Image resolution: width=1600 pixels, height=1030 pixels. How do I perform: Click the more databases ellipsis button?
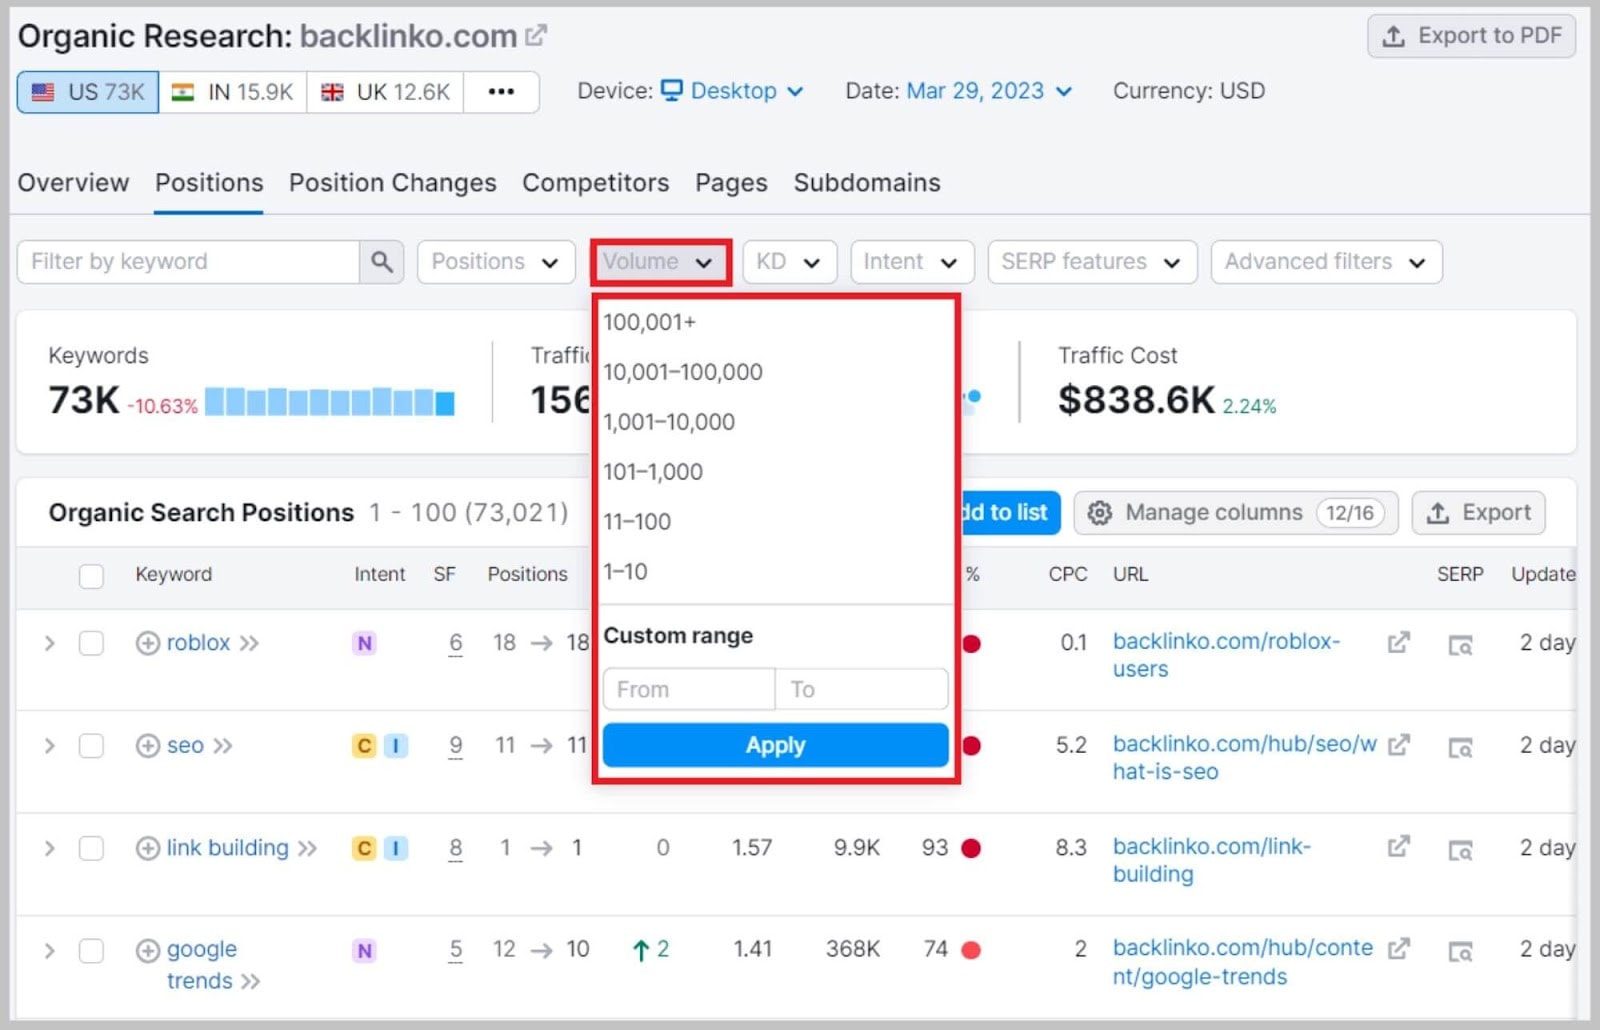tap(501, 92)
